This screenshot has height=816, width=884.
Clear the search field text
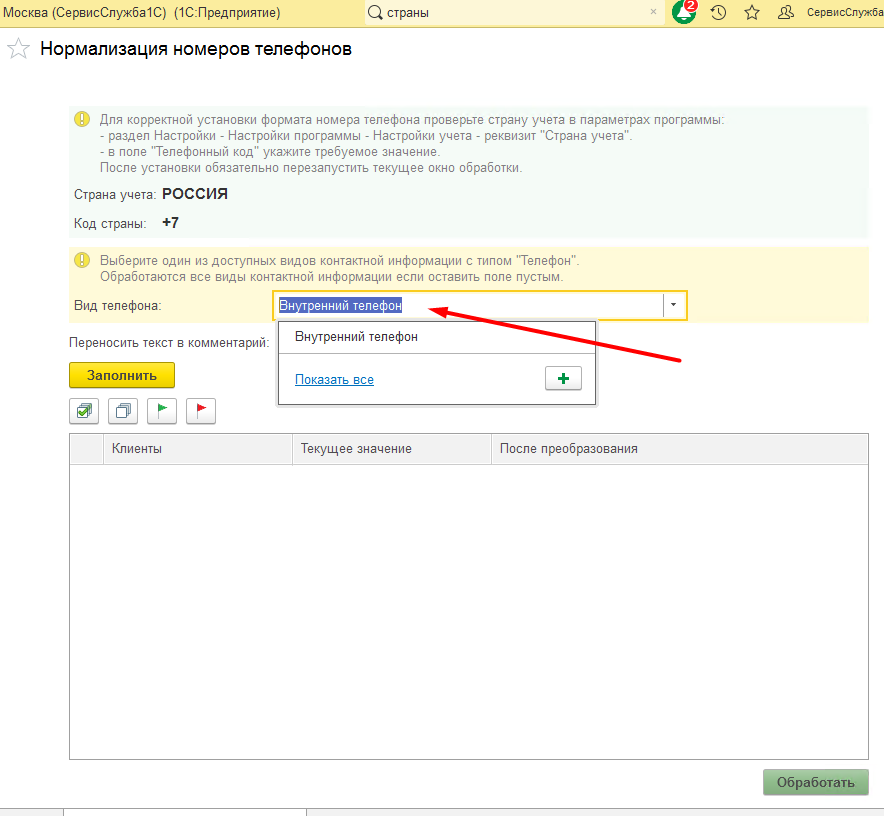654,13
